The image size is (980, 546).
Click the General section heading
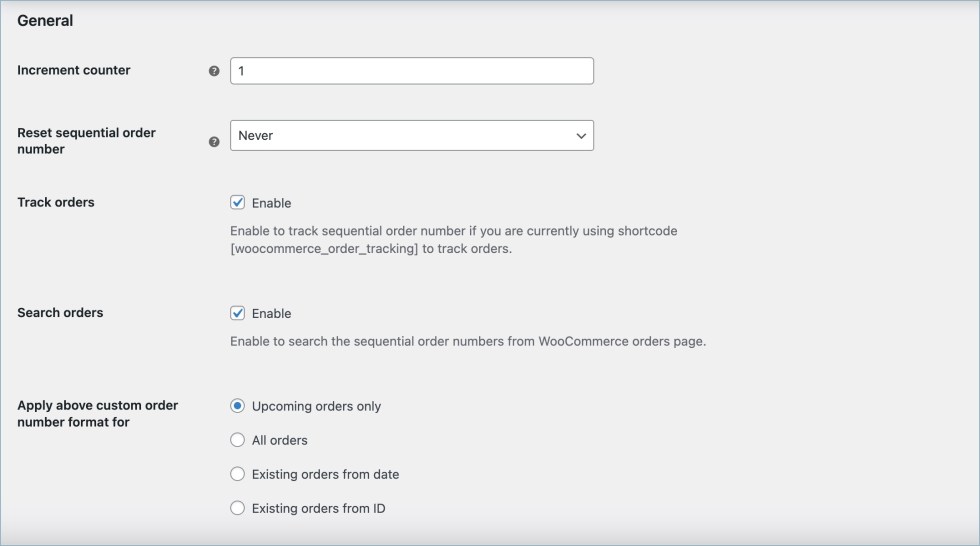(45, 20)
